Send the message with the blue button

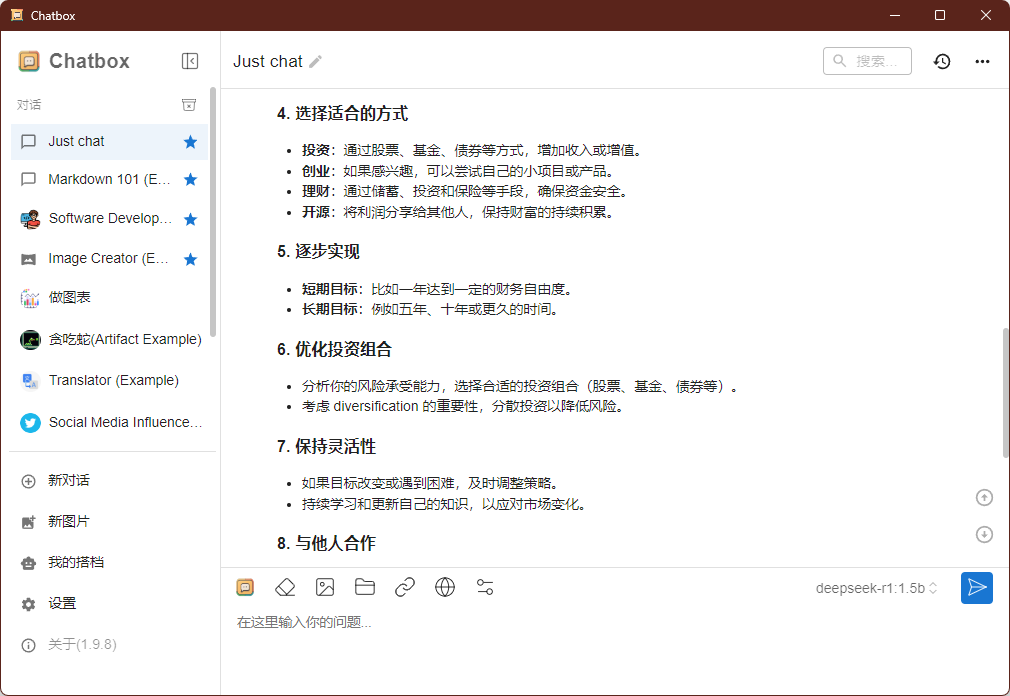(977, 588)
